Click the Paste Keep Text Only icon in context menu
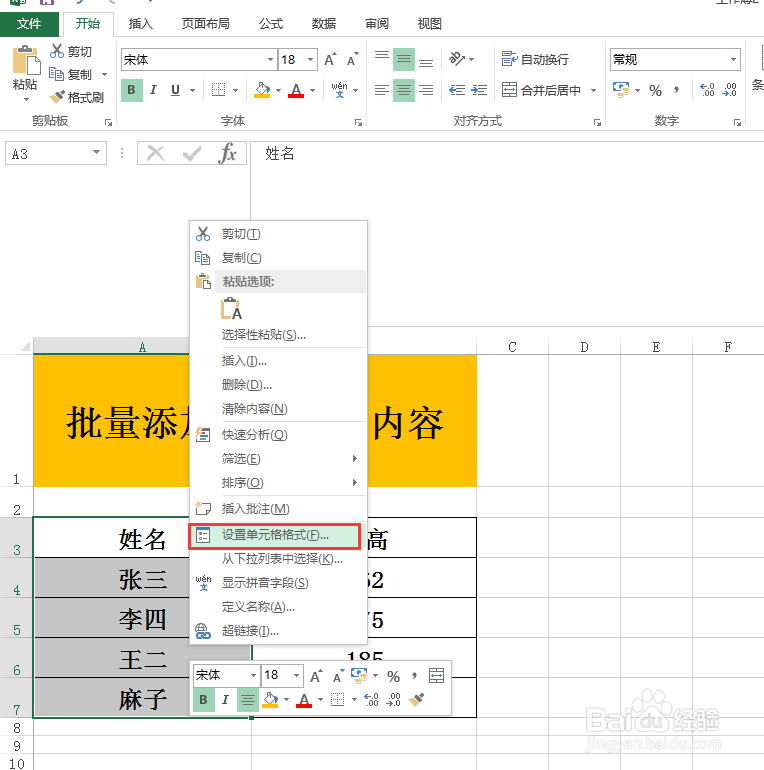The height and width of the screenshot is (770, 764). pyautogui.click(x=231, y=309)
